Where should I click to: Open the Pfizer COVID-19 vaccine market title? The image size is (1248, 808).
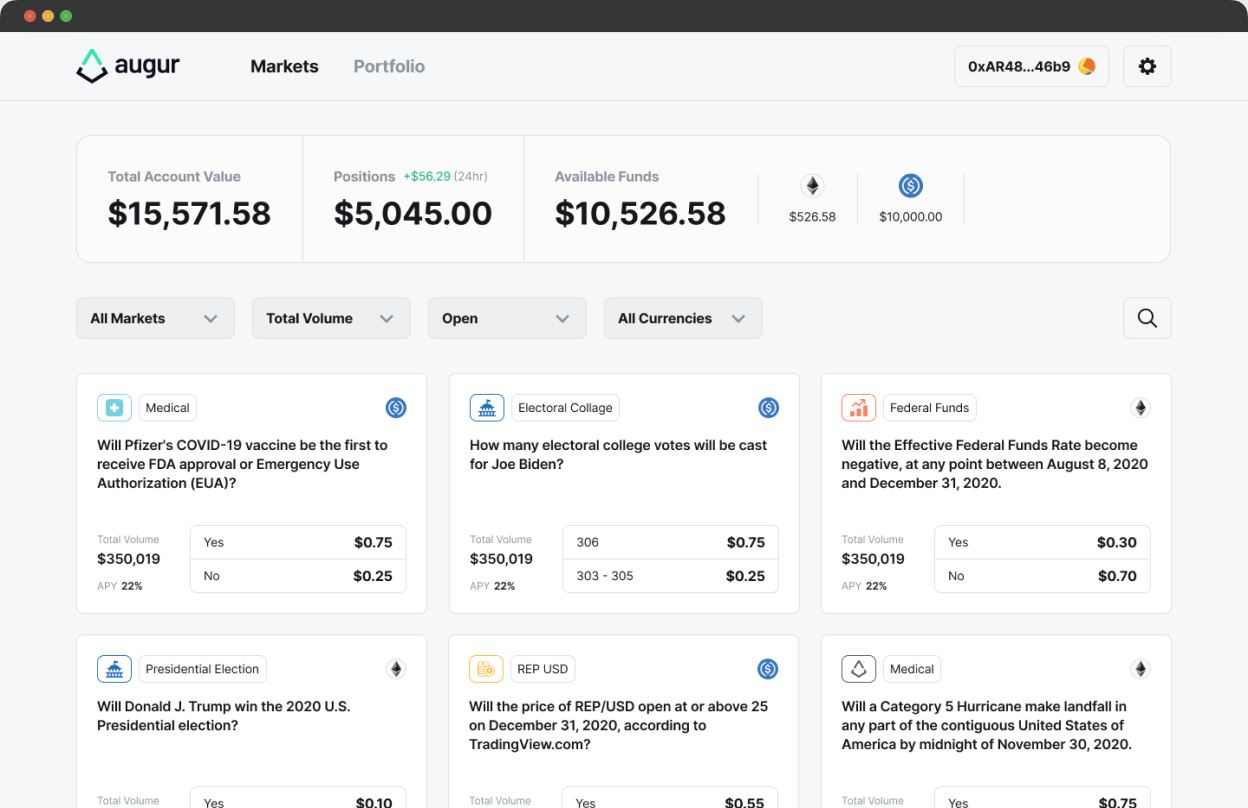pos(242,464)
